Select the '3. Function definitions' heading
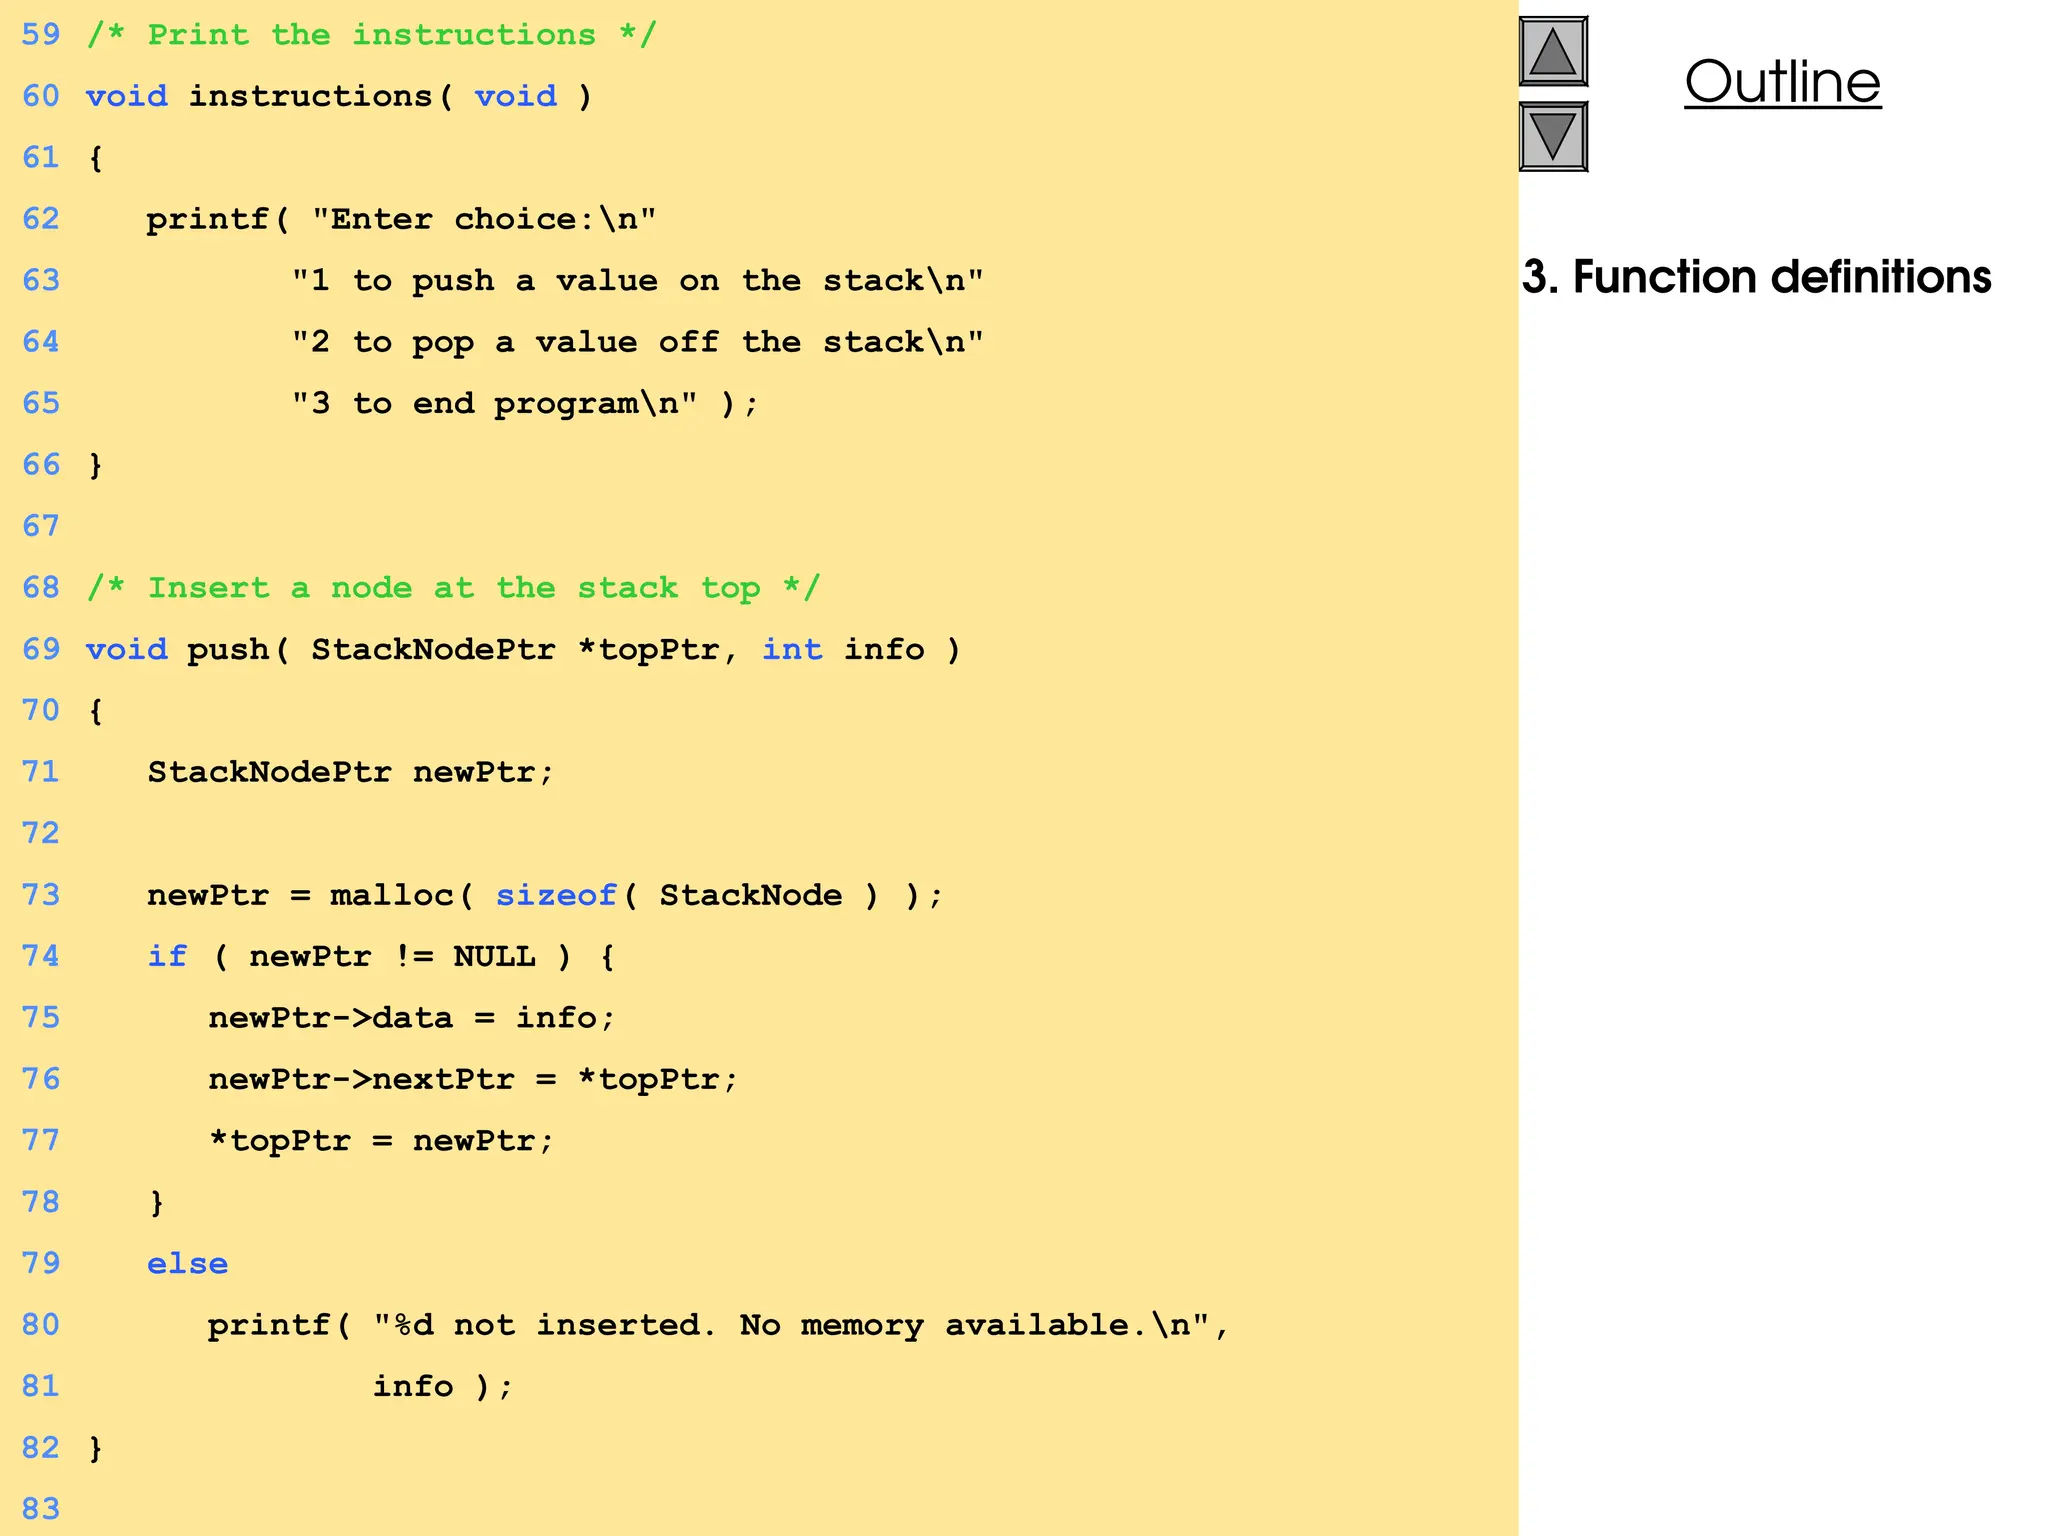2048x1536 pixels. coord(1756,277)
